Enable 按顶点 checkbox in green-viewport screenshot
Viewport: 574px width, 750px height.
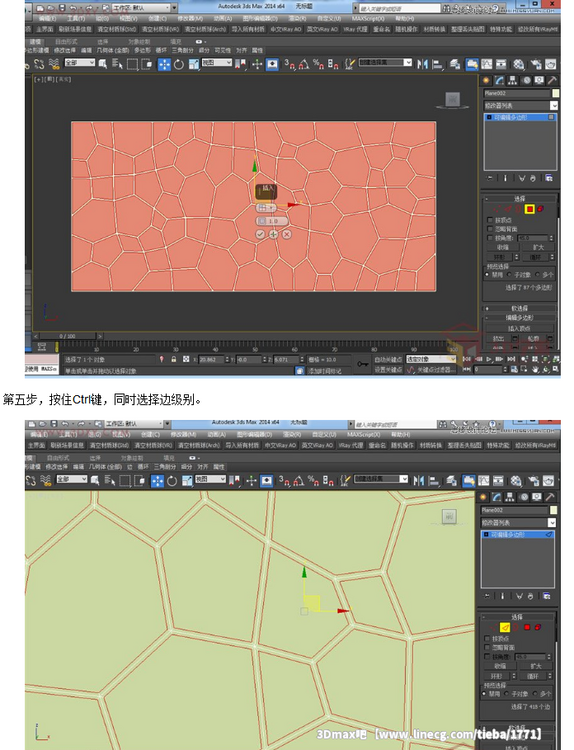click(487, 639)
